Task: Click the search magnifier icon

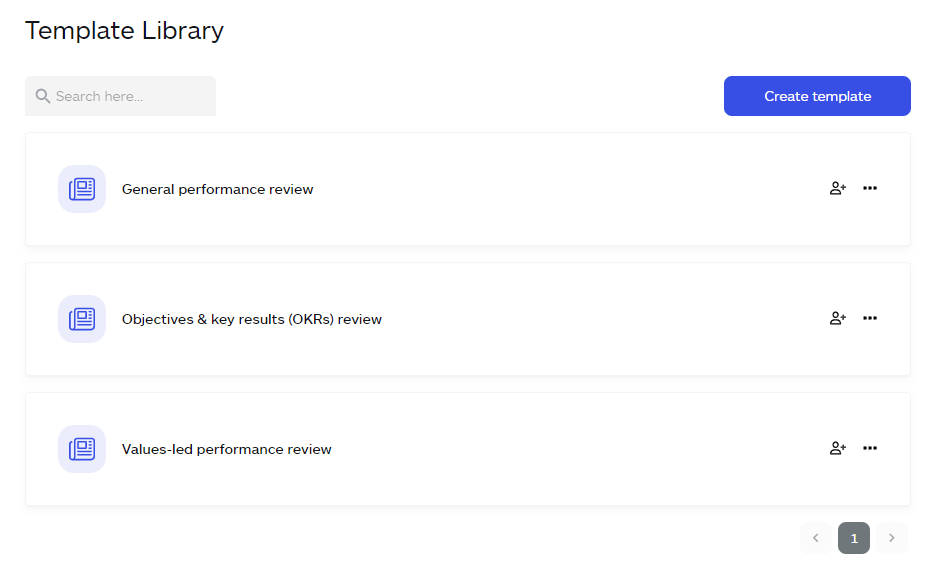Action: (42, 95)
